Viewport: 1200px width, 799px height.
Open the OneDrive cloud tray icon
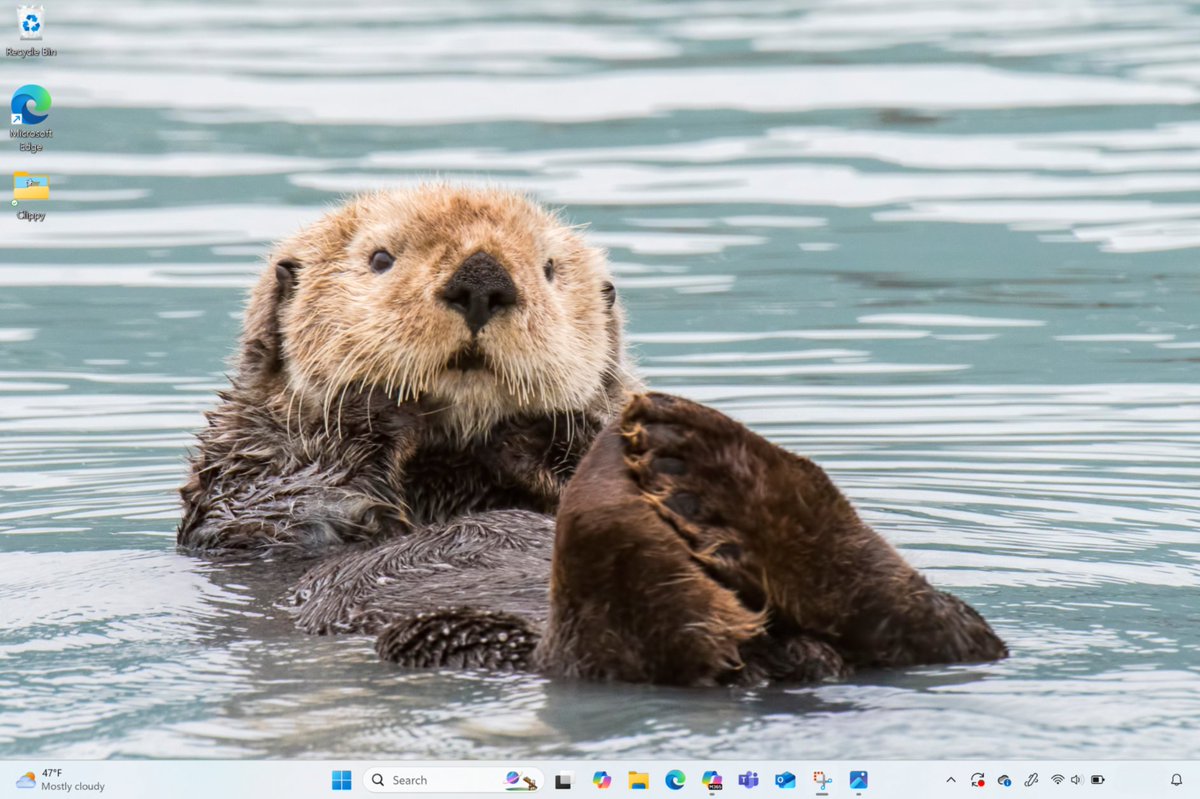(1004, 780)
